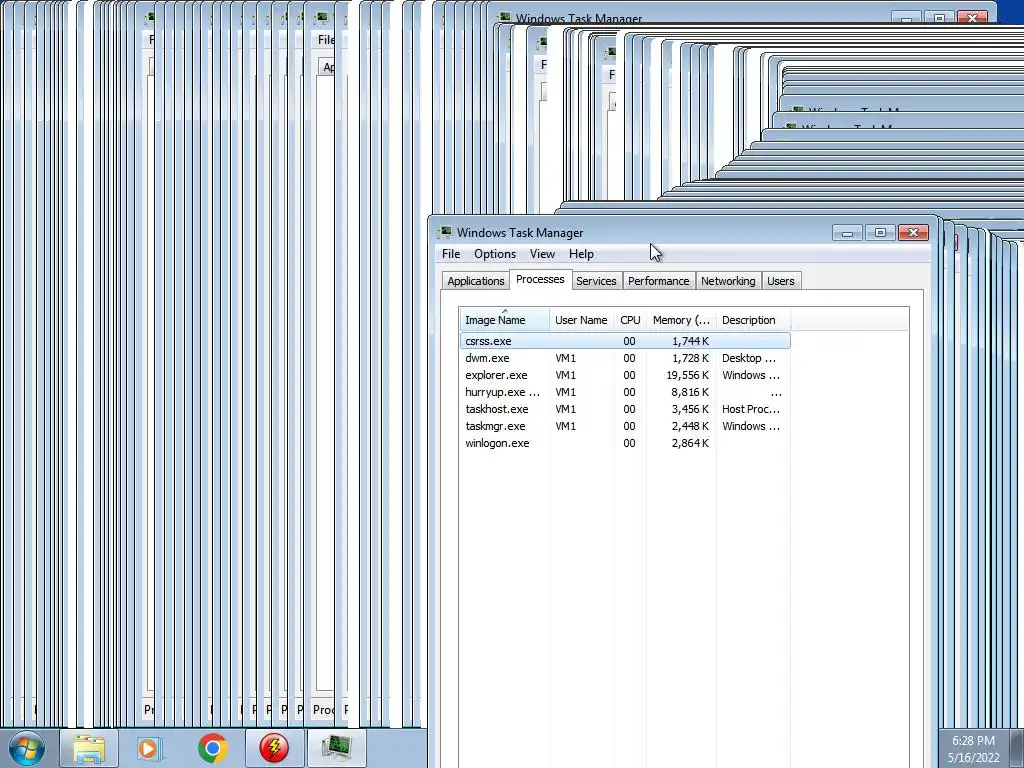The image size is (1024, 768).
Task: Switch to the Applications tab
Action: (475, 281)
